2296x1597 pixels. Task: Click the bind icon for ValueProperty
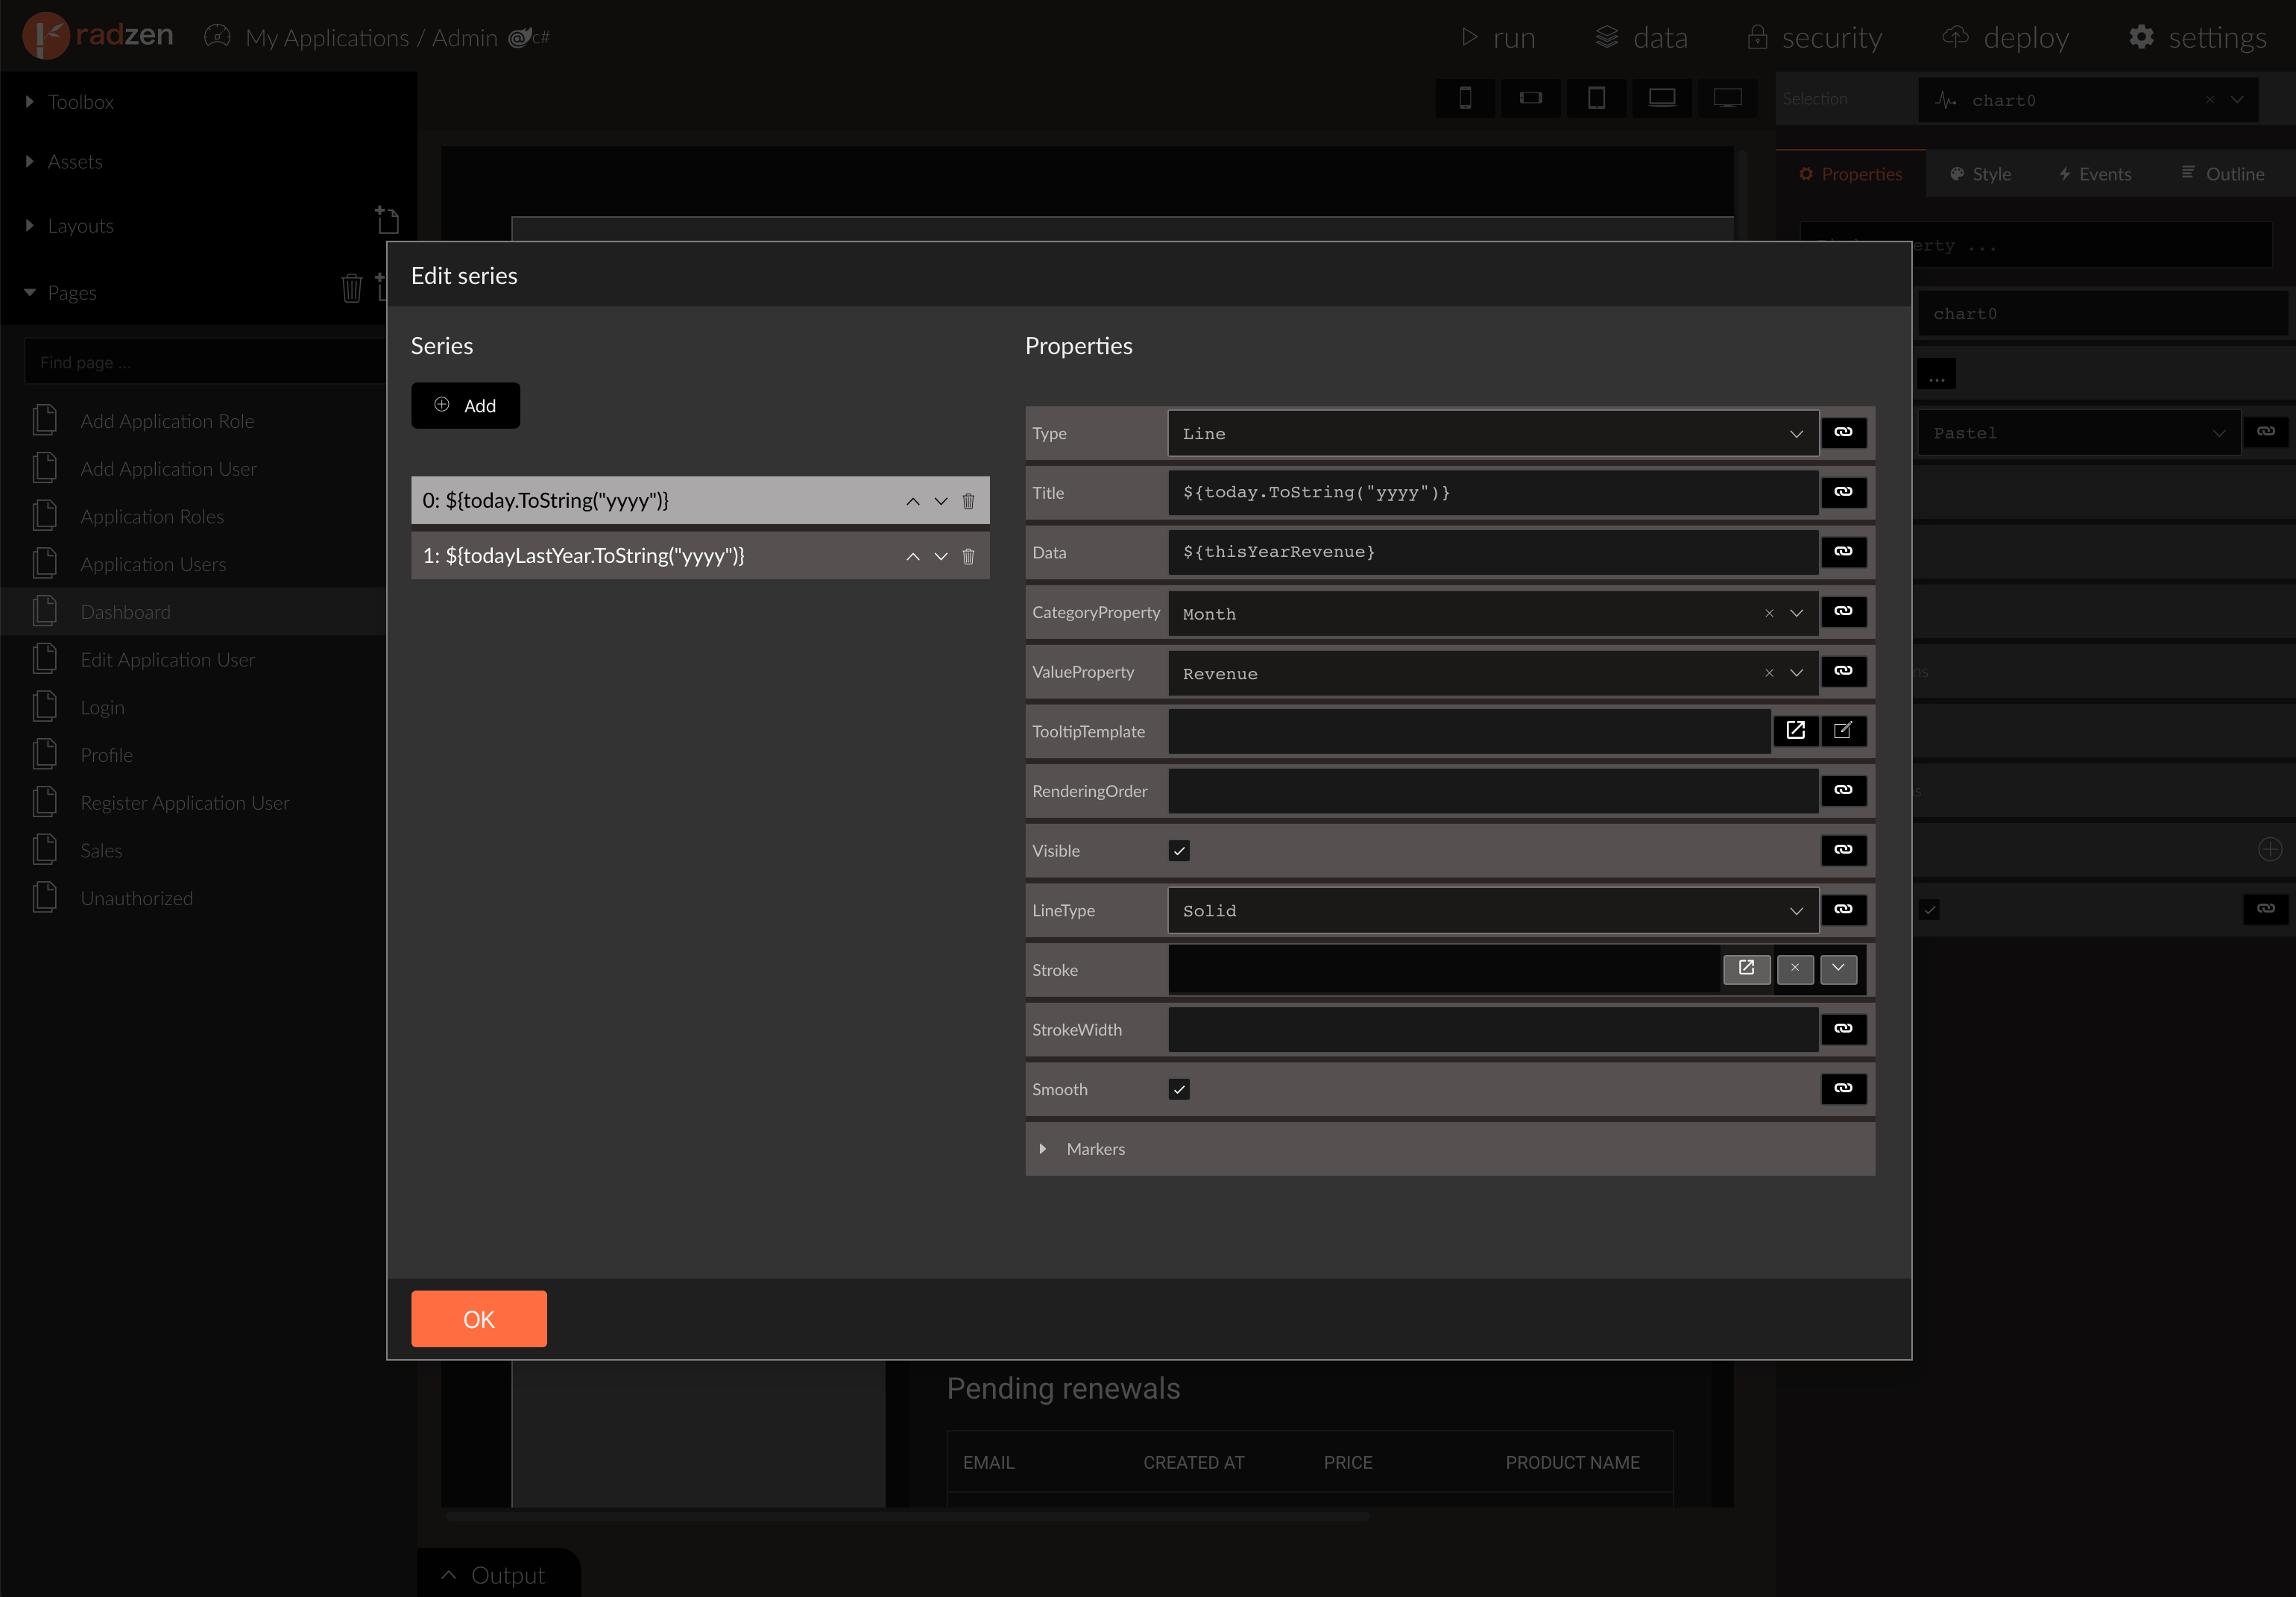(1843, 671)
